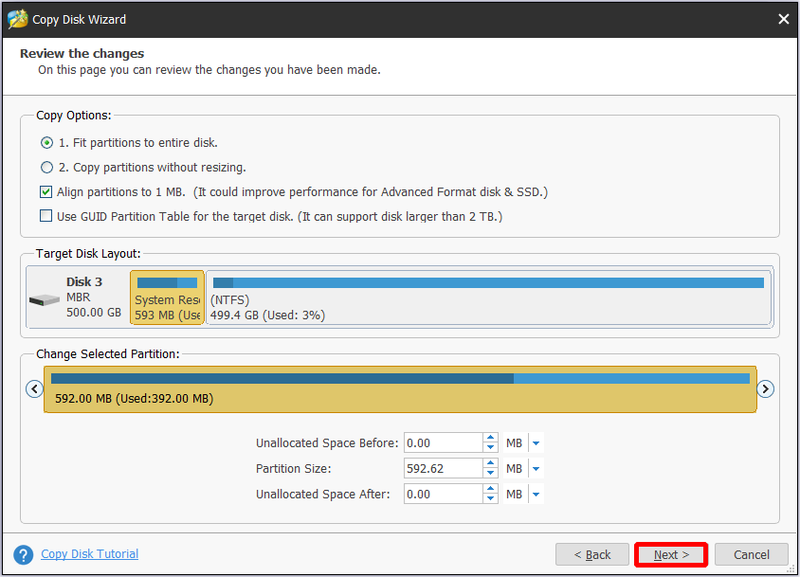Uncheck Align partitions to 1 MB
800x577 pixels.
click(x=46, y=192)
